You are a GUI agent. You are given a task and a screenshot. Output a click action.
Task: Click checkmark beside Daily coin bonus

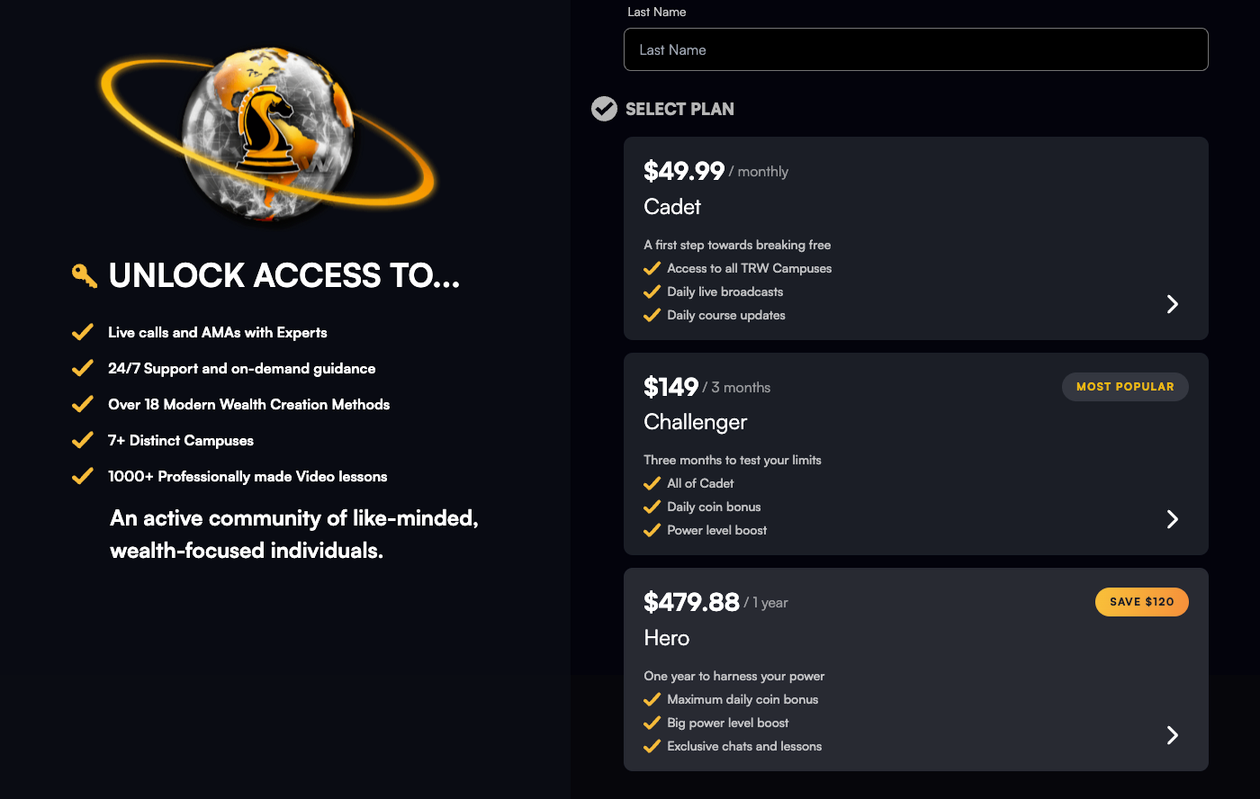click(652, 507)
